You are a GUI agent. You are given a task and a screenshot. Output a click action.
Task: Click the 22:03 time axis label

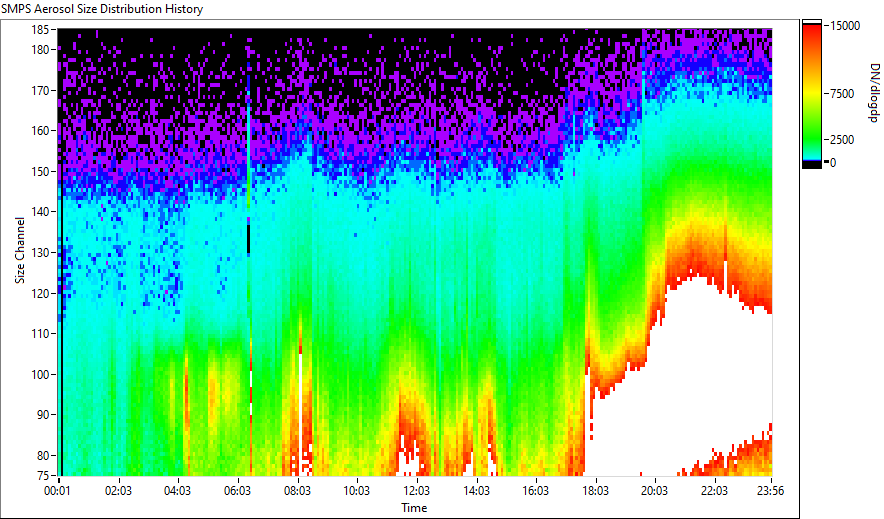tap(714, 491)
